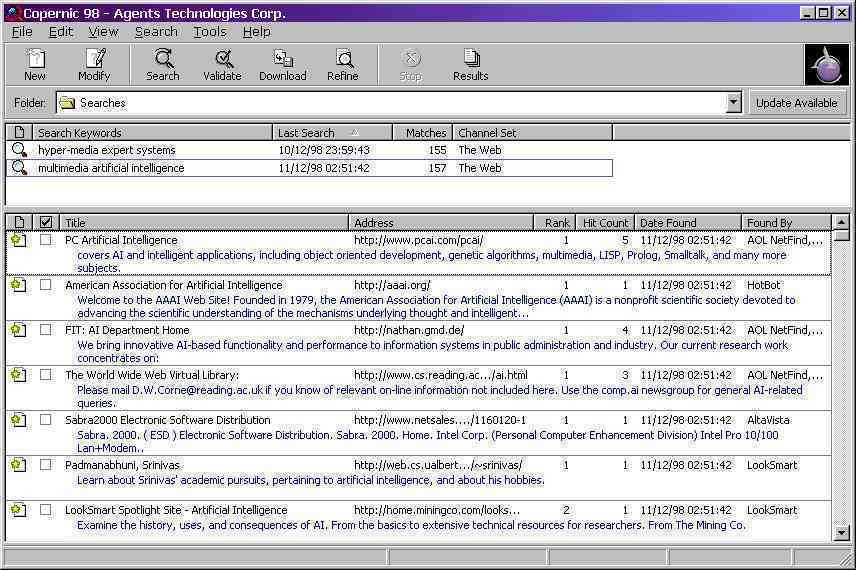
Task: Sort results by the Rank column header
Action: point(556,223)
